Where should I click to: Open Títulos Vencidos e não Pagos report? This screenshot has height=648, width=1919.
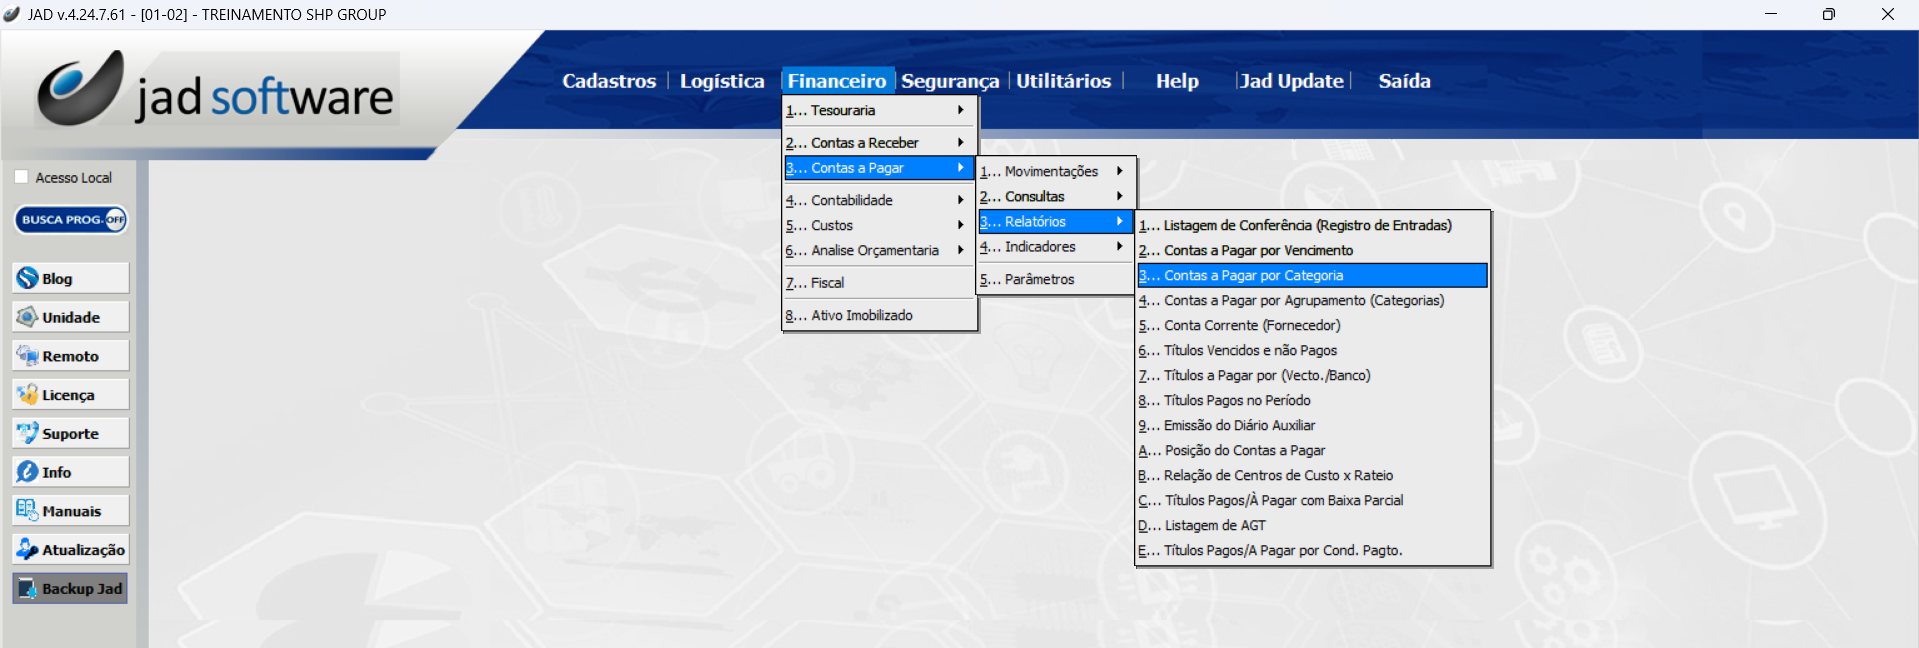1250,350
